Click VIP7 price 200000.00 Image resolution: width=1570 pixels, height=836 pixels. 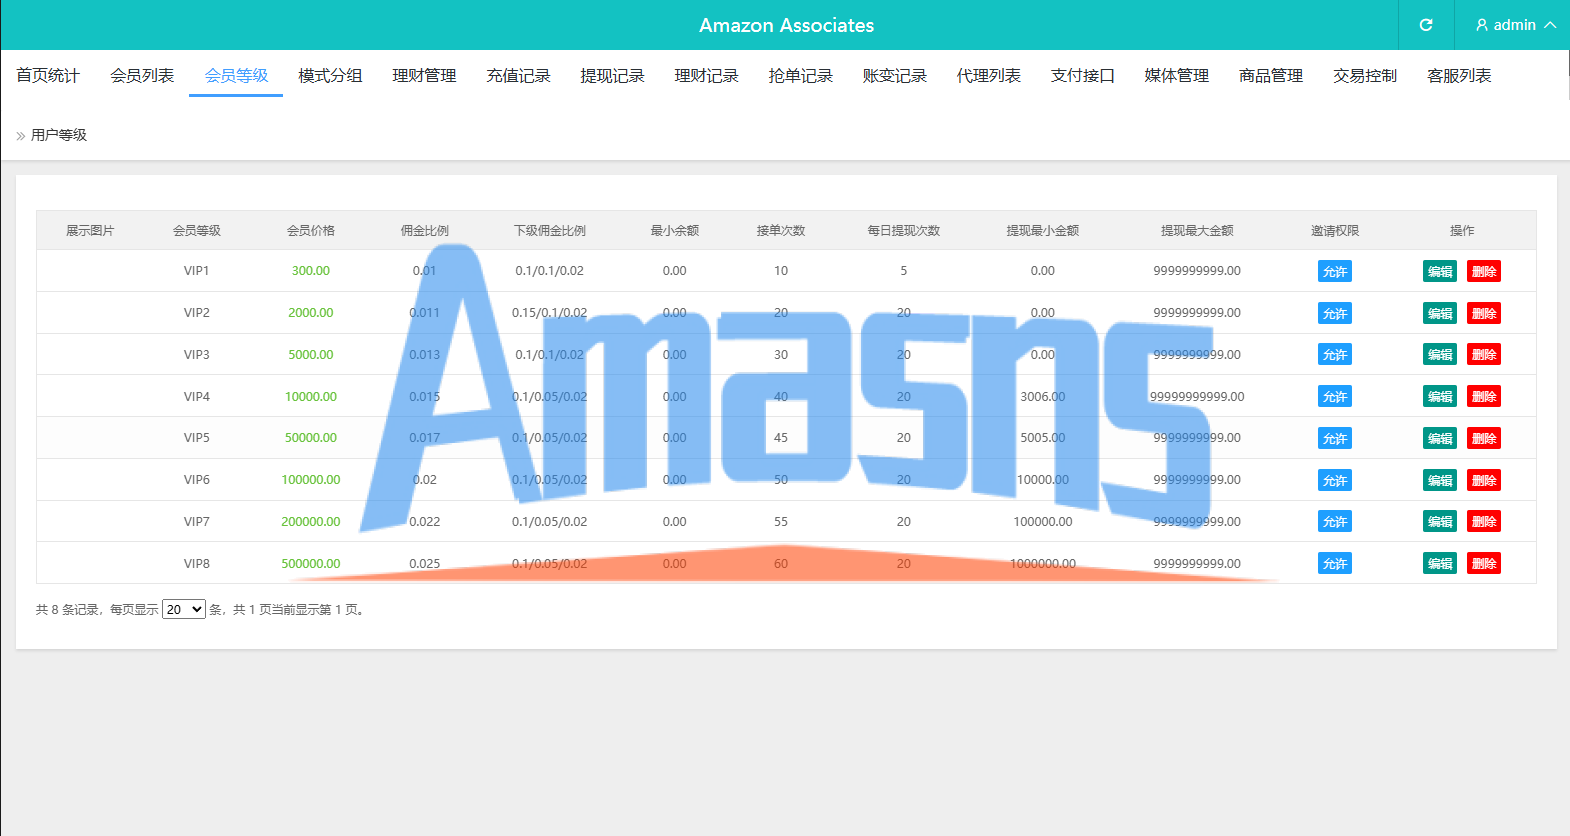coord(311,522)
